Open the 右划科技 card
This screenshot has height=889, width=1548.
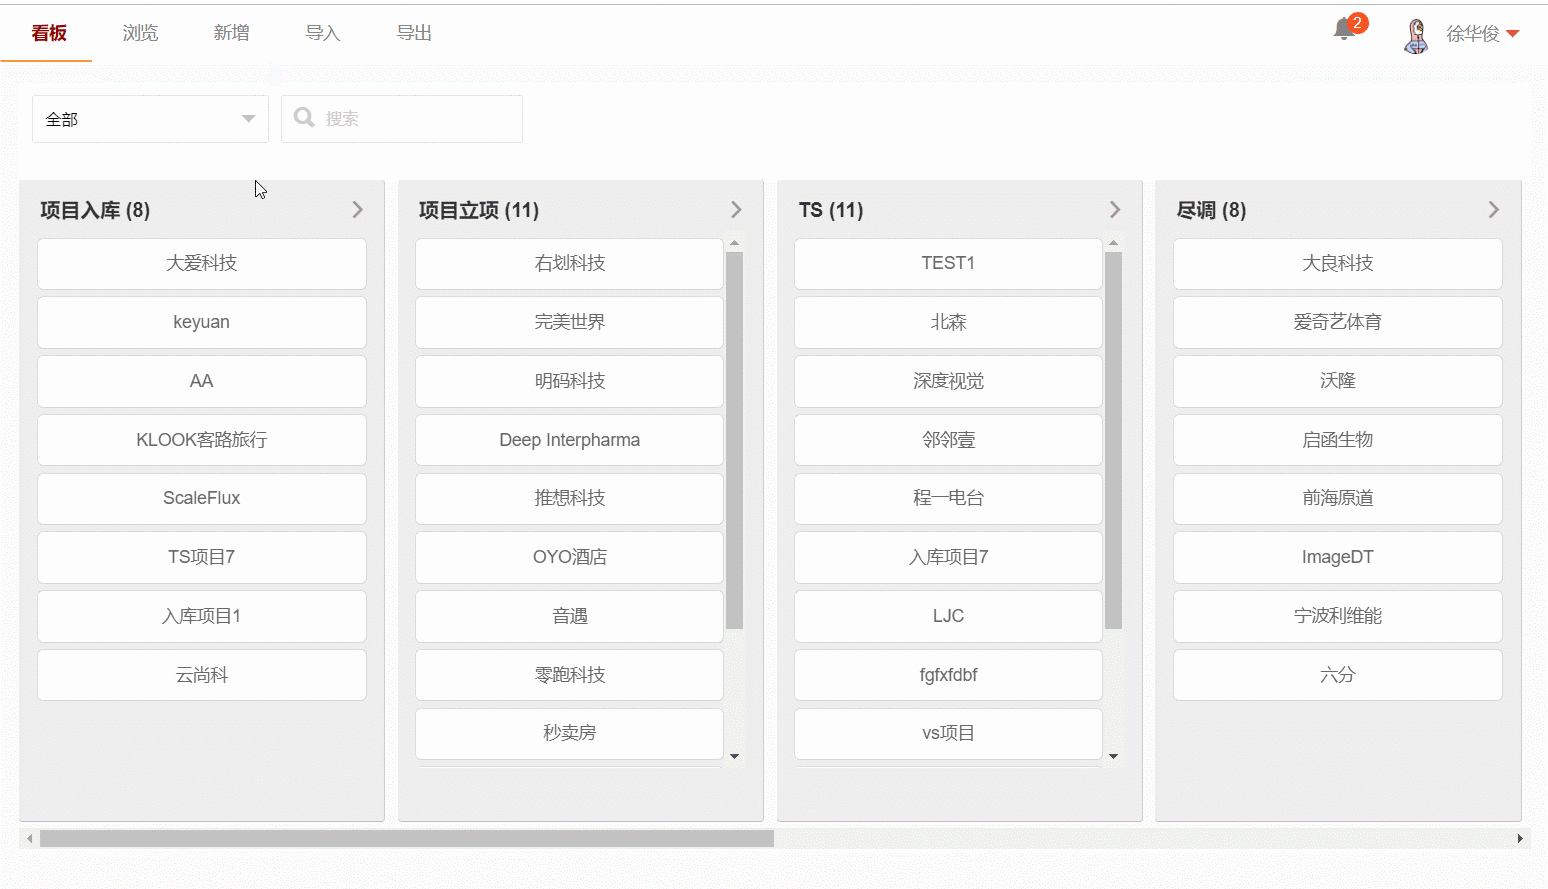[x=570, y=264]
